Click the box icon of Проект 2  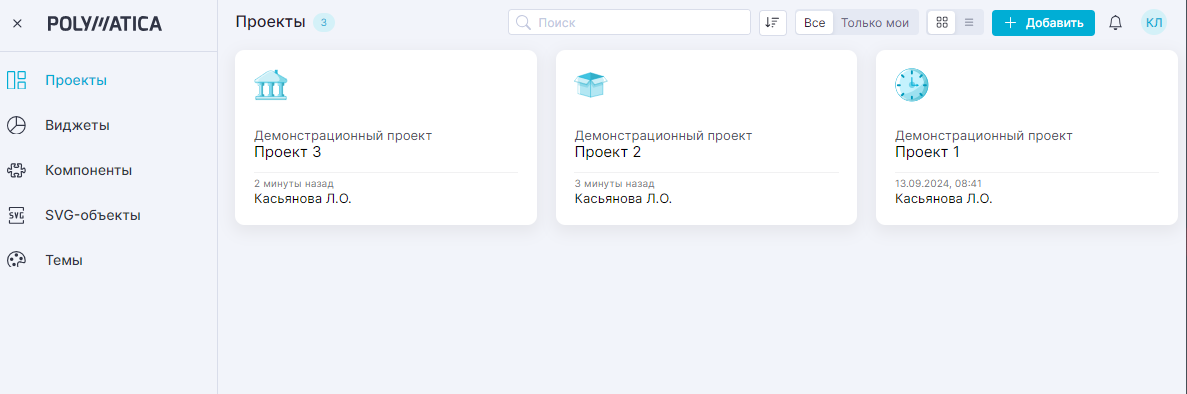point(591,85)
